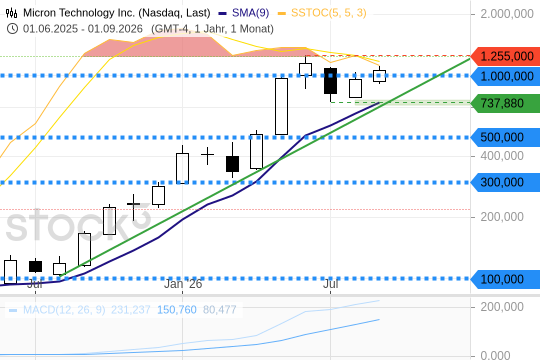Click the MACD value 150,760
Screen dimensions: 540x360
pyautogui.click(x=177, y=310)
